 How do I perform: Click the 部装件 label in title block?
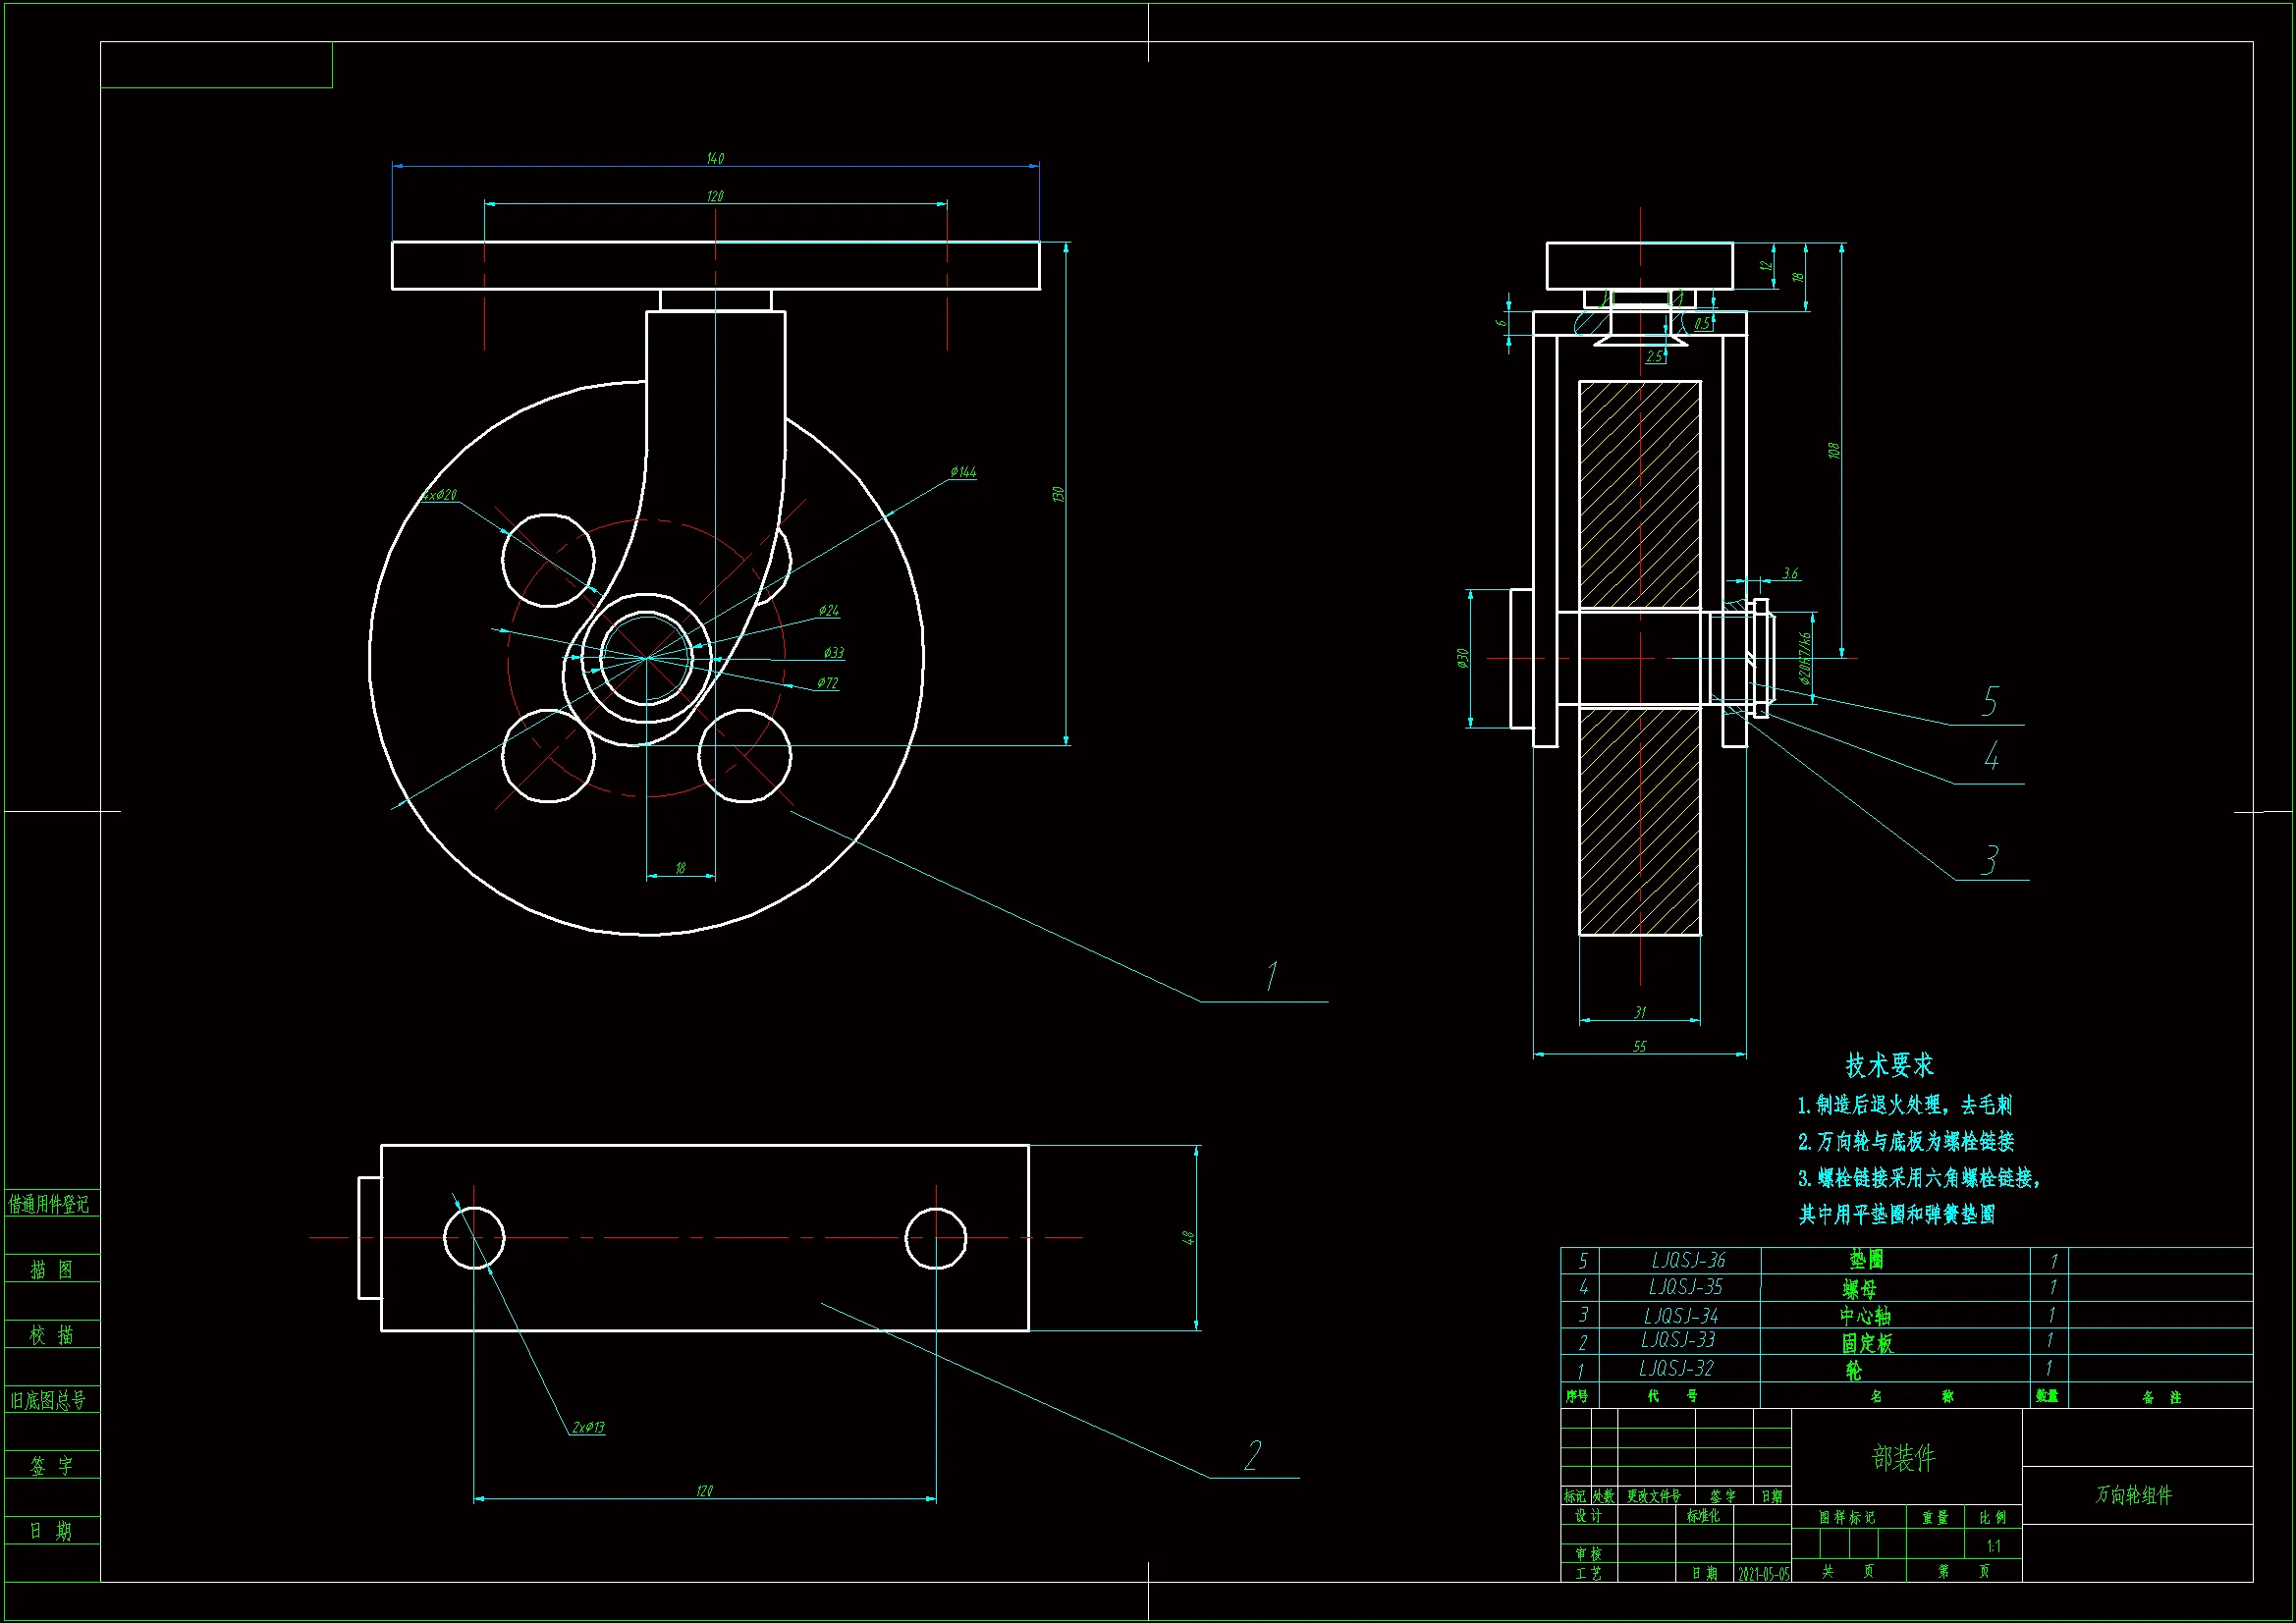coord(1903,1458)
